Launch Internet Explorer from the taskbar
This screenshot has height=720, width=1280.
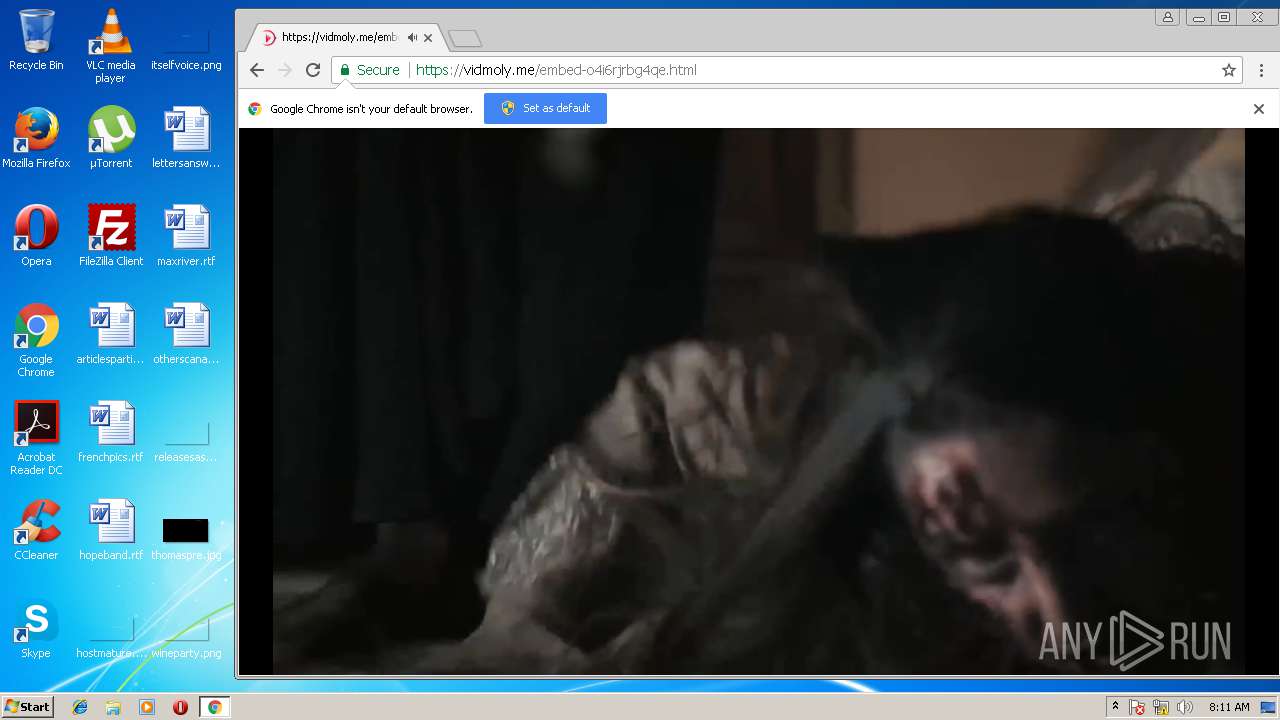[x=80, y=707]
